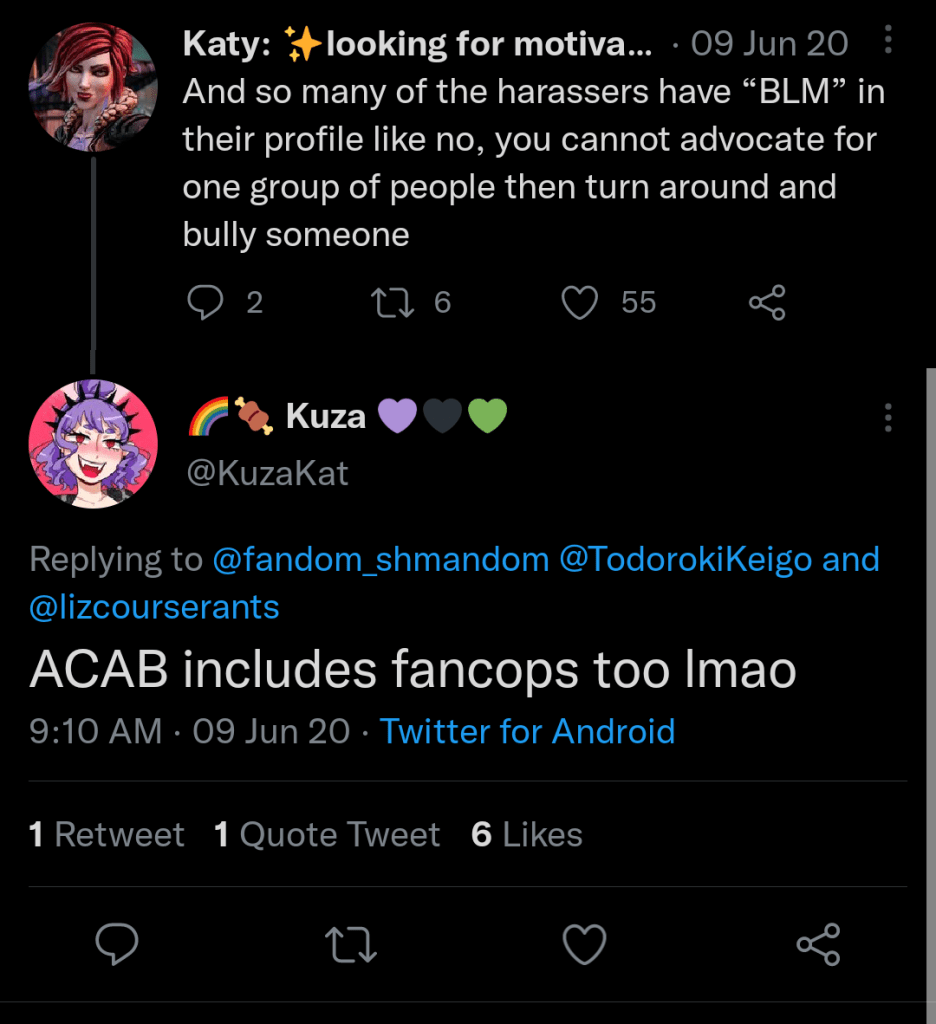View the 6 Likes list
This screenshot has height=1024, width=936.
(527, 835)
